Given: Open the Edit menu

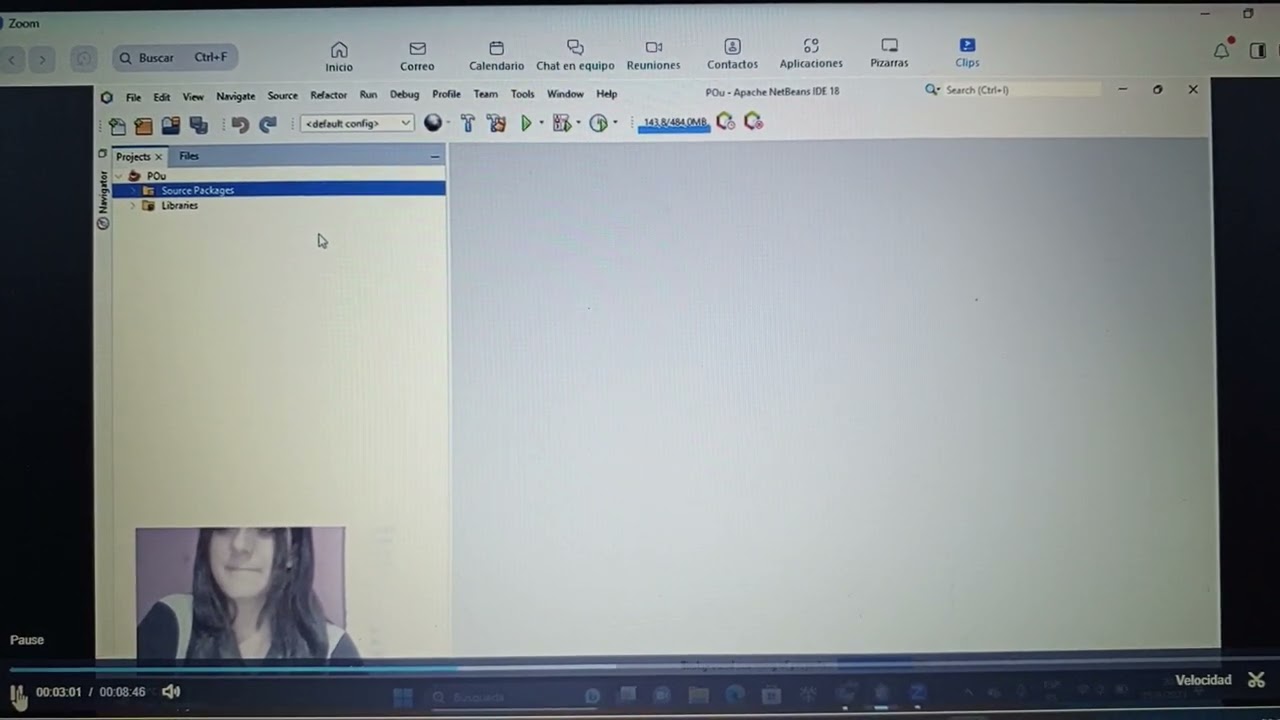Looking at the screenshot, I should 161,97.
